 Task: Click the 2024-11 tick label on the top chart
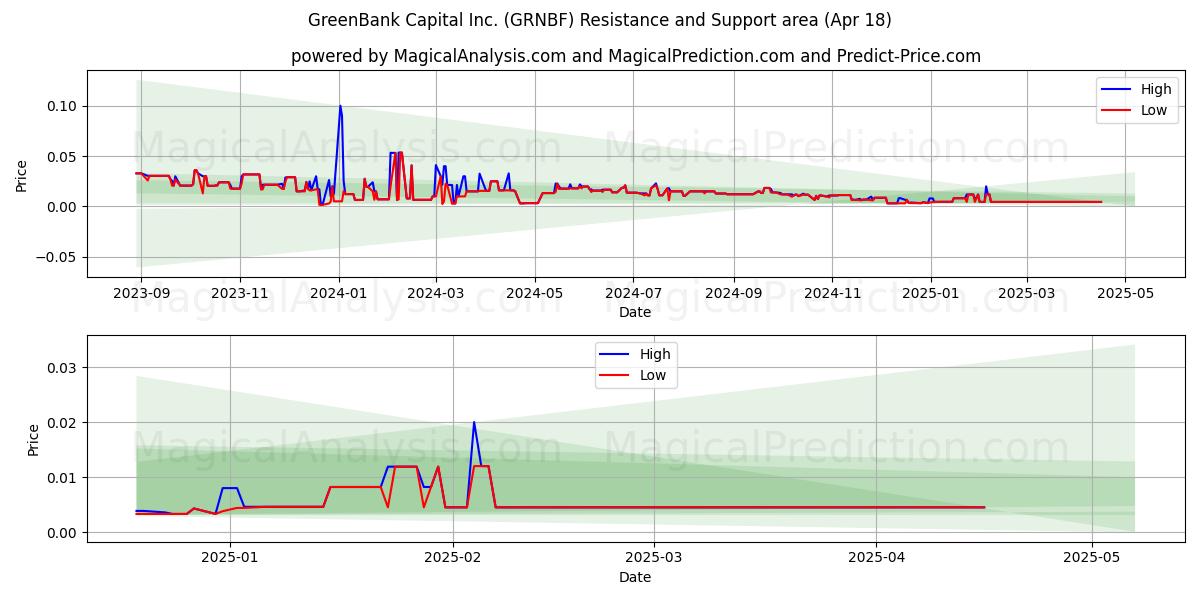tap(834, 293)
